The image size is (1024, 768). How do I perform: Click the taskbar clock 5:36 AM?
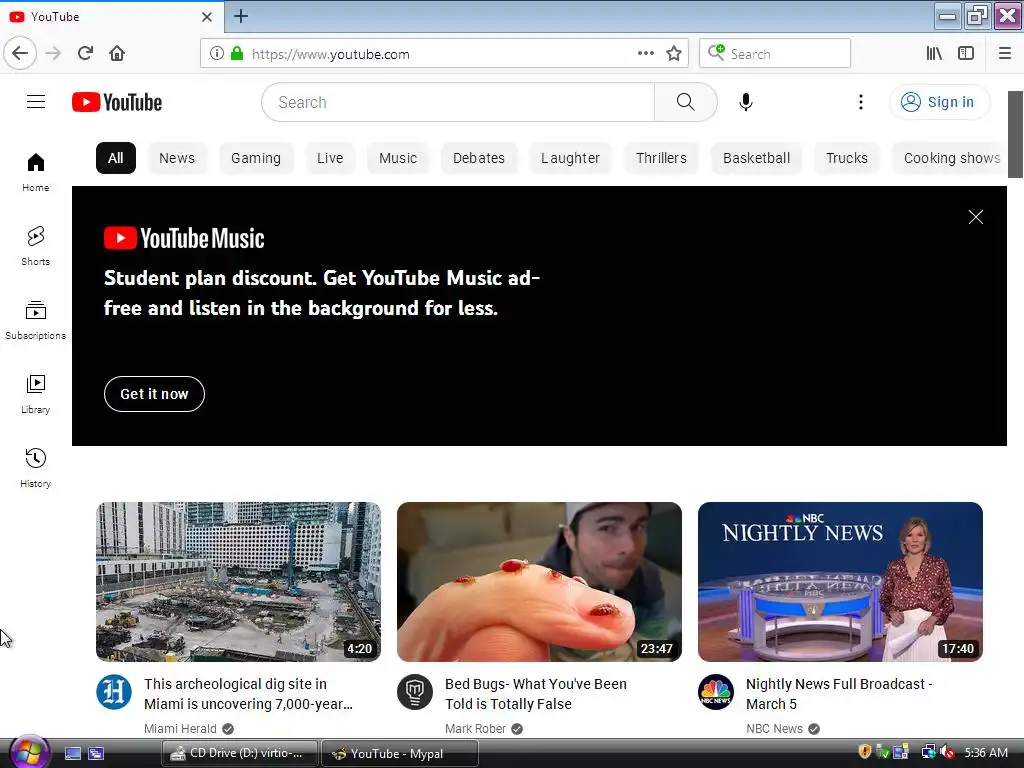(986, 752)
